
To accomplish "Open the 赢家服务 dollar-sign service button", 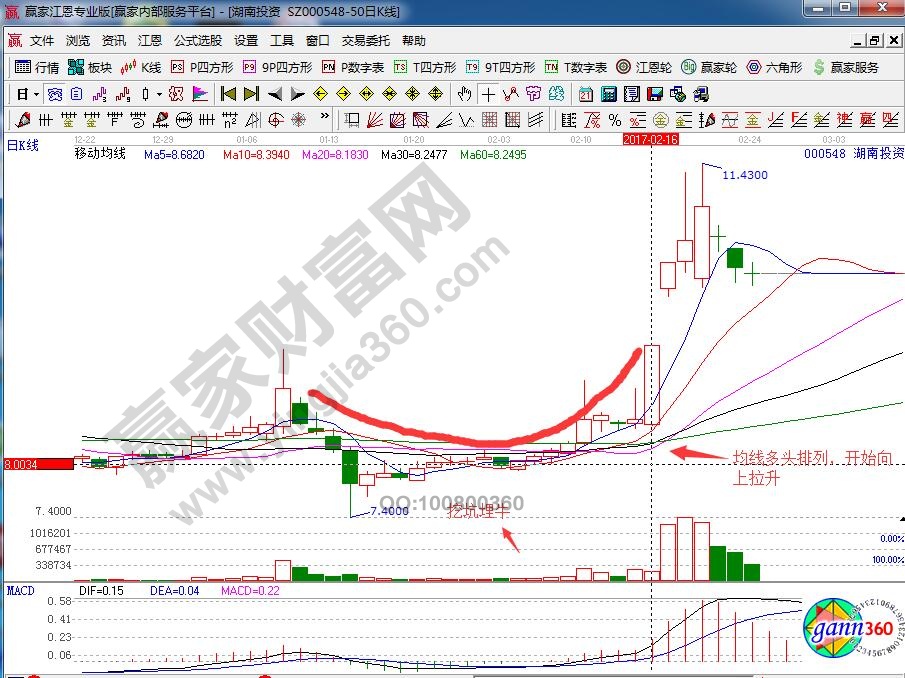I will [846, 67].
